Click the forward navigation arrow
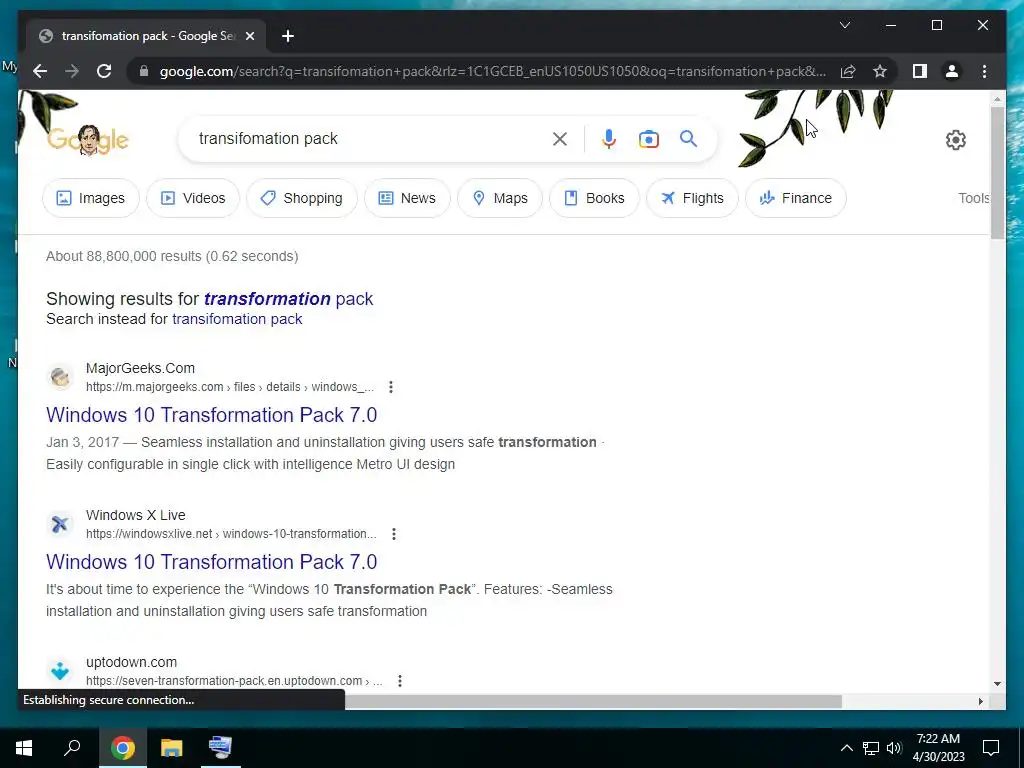This screenshot has width=1024, height=768. click(72, 71)
